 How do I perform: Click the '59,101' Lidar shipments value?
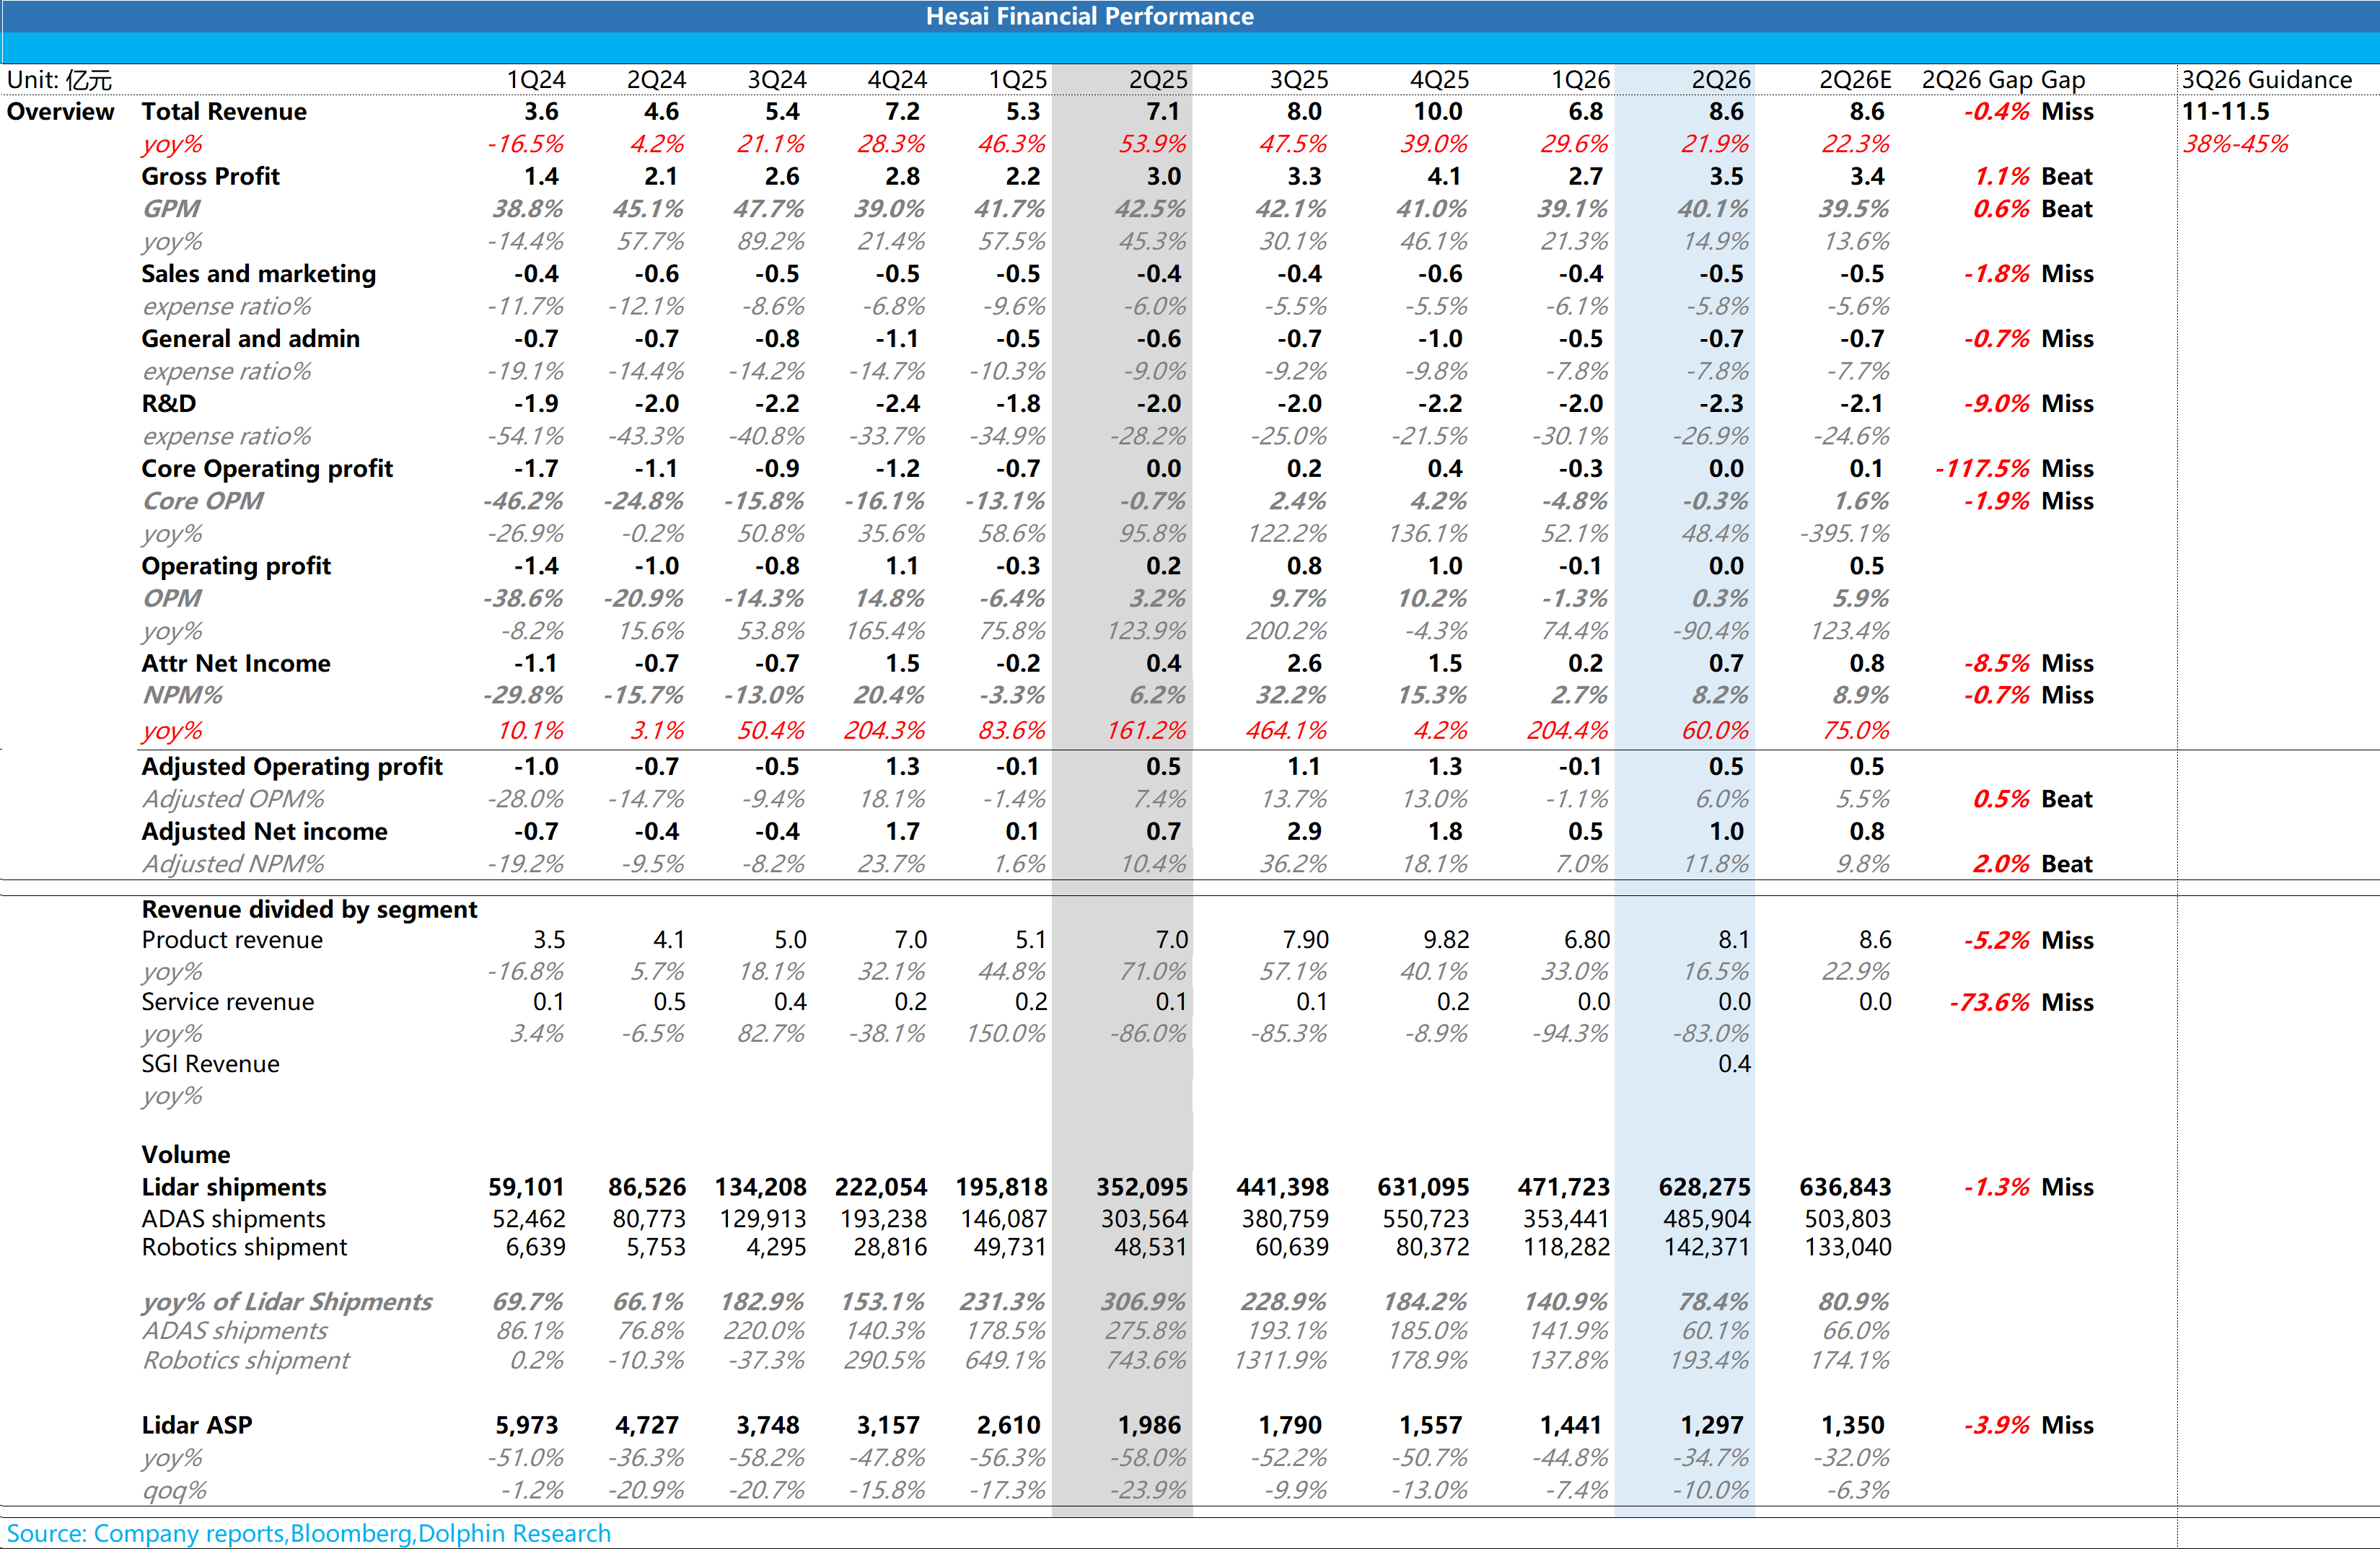[x=526, y=1187]
